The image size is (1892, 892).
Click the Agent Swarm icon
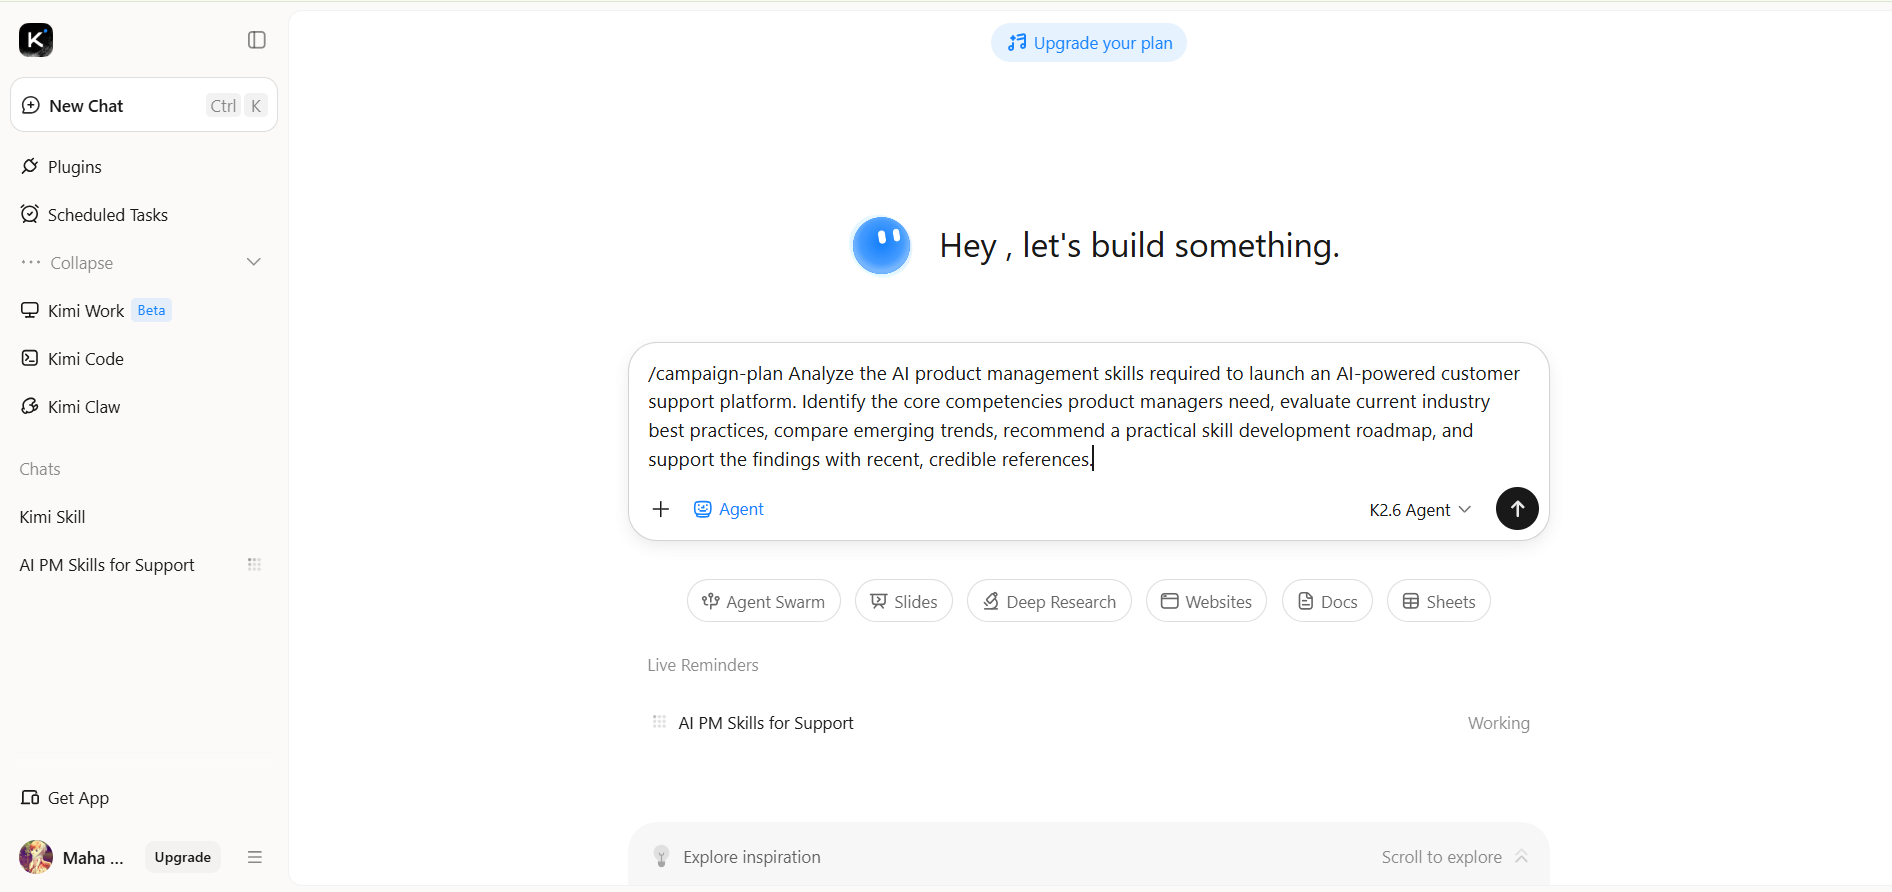[711, 601]
